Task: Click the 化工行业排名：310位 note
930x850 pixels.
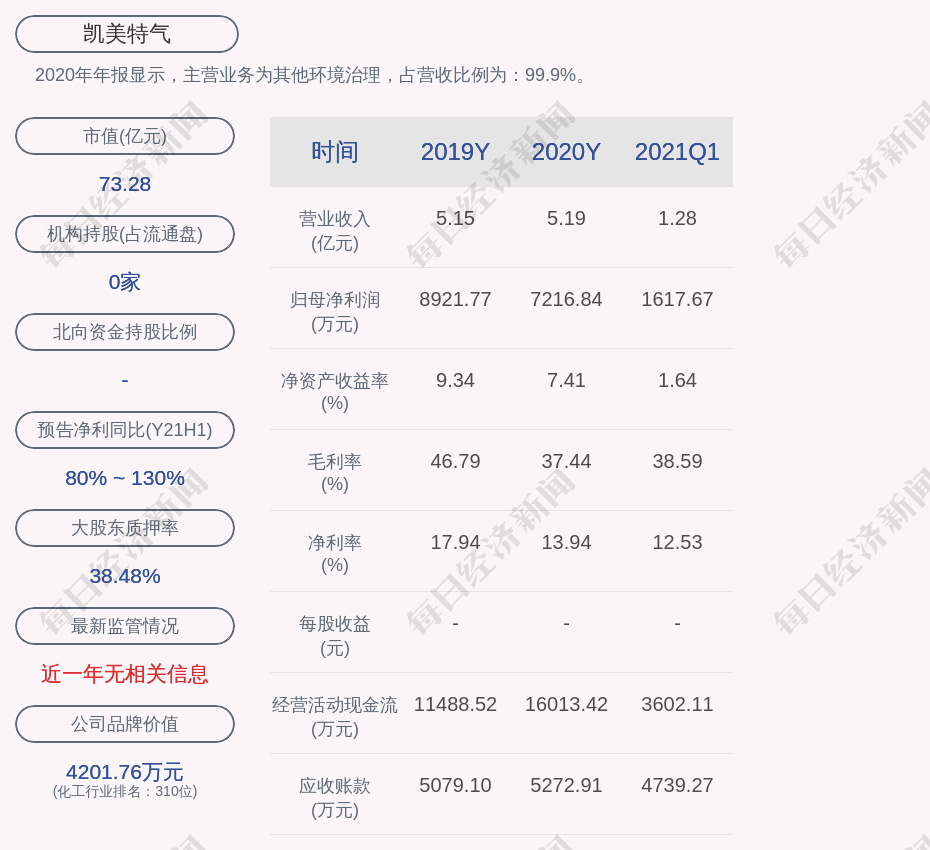Action: (x=125, y=792)
